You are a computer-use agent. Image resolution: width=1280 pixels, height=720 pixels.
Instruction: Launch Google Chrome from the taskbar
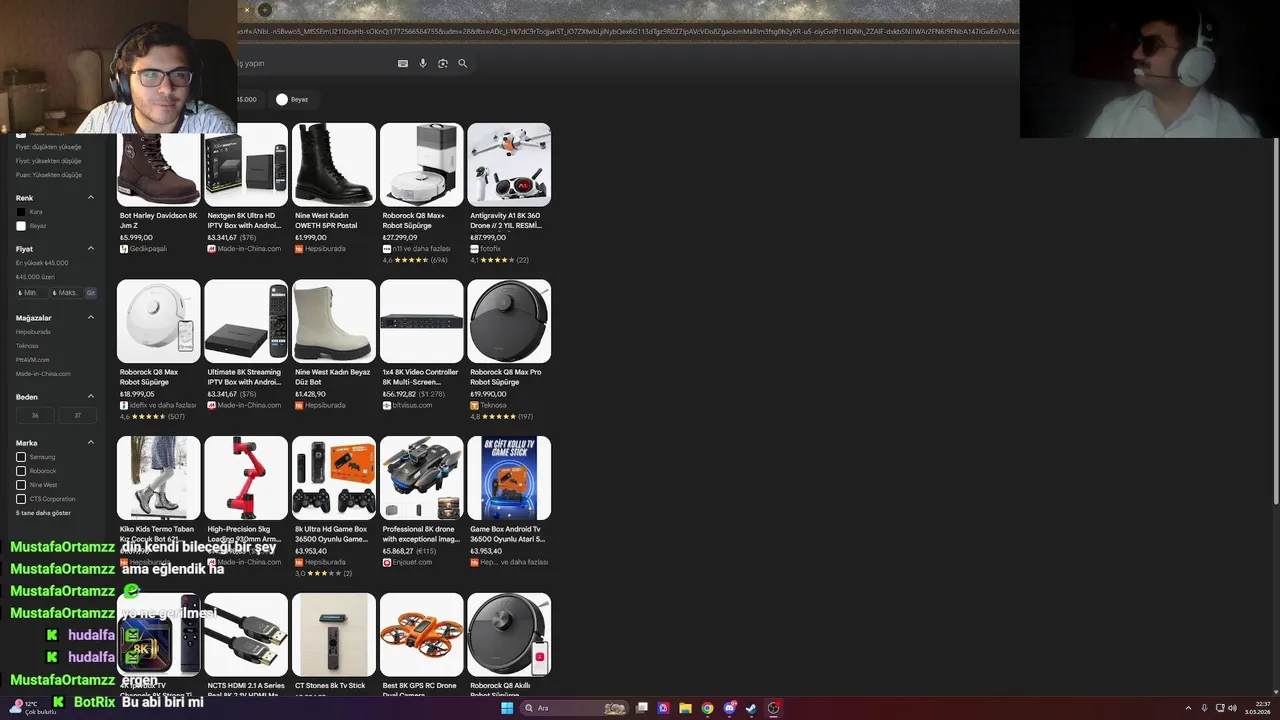pos(707,708)
